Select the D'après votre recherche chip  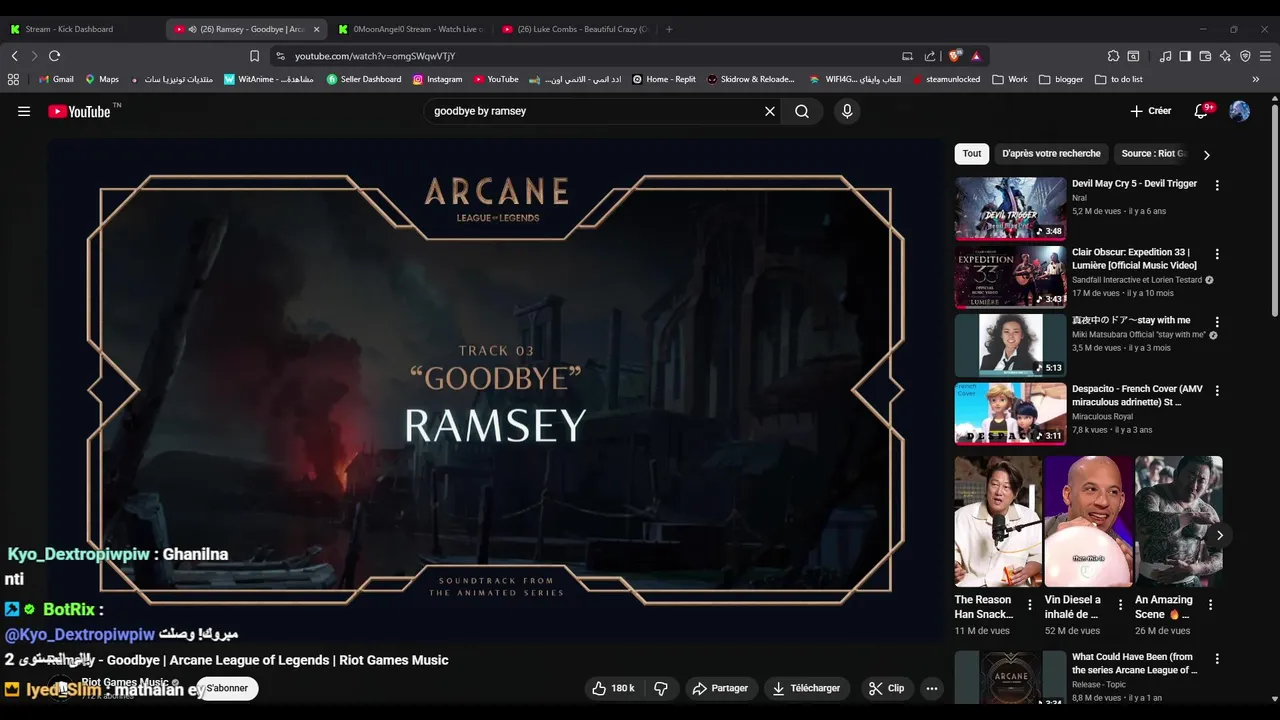1051,153
